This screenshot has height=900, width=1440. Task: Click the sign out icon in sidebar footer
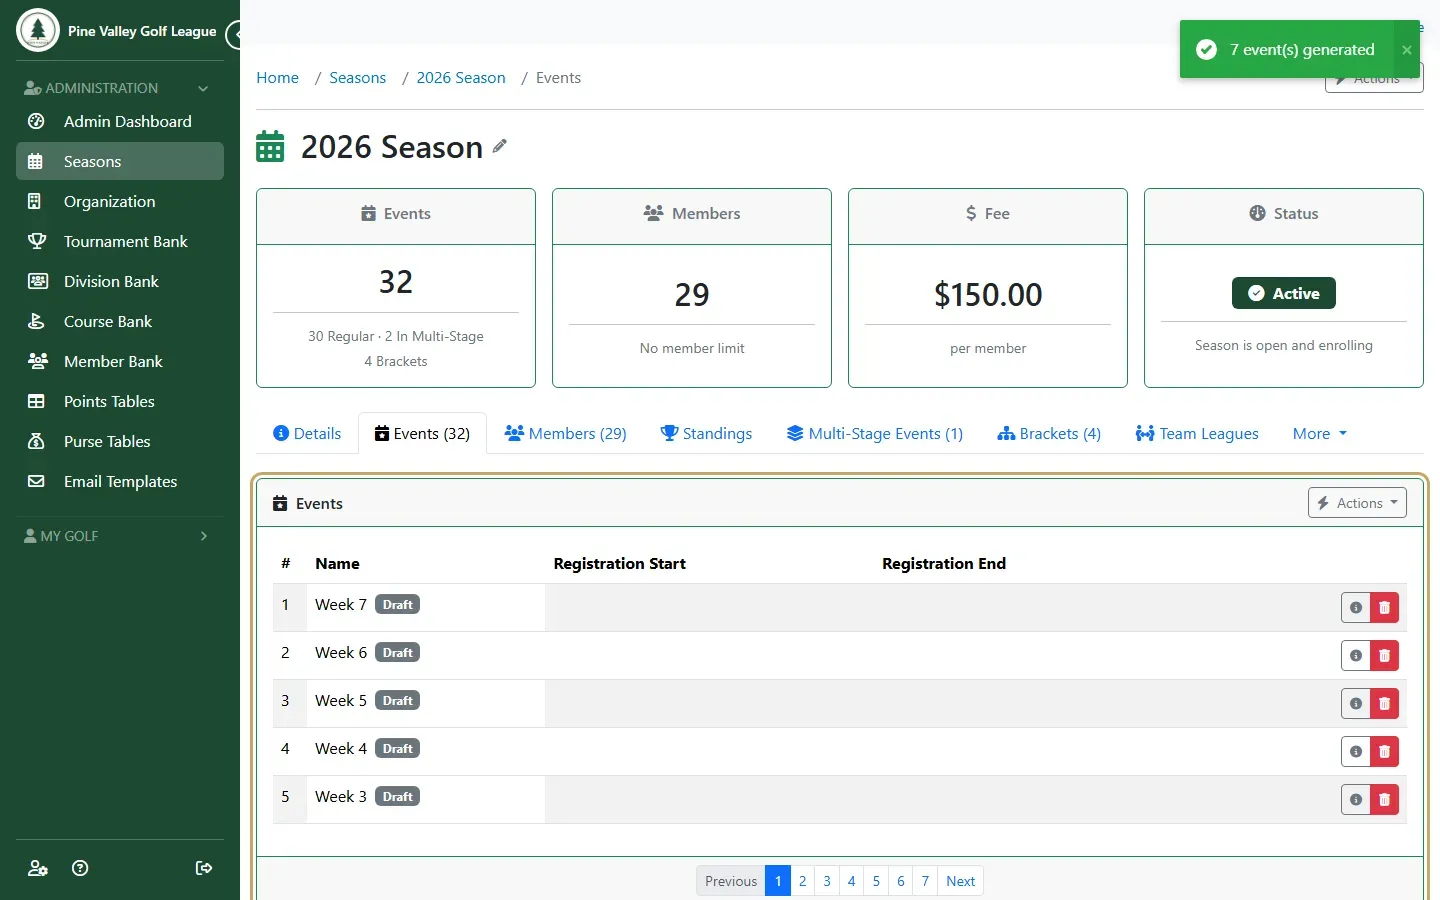pyautogui.click(x=204, y=868)
